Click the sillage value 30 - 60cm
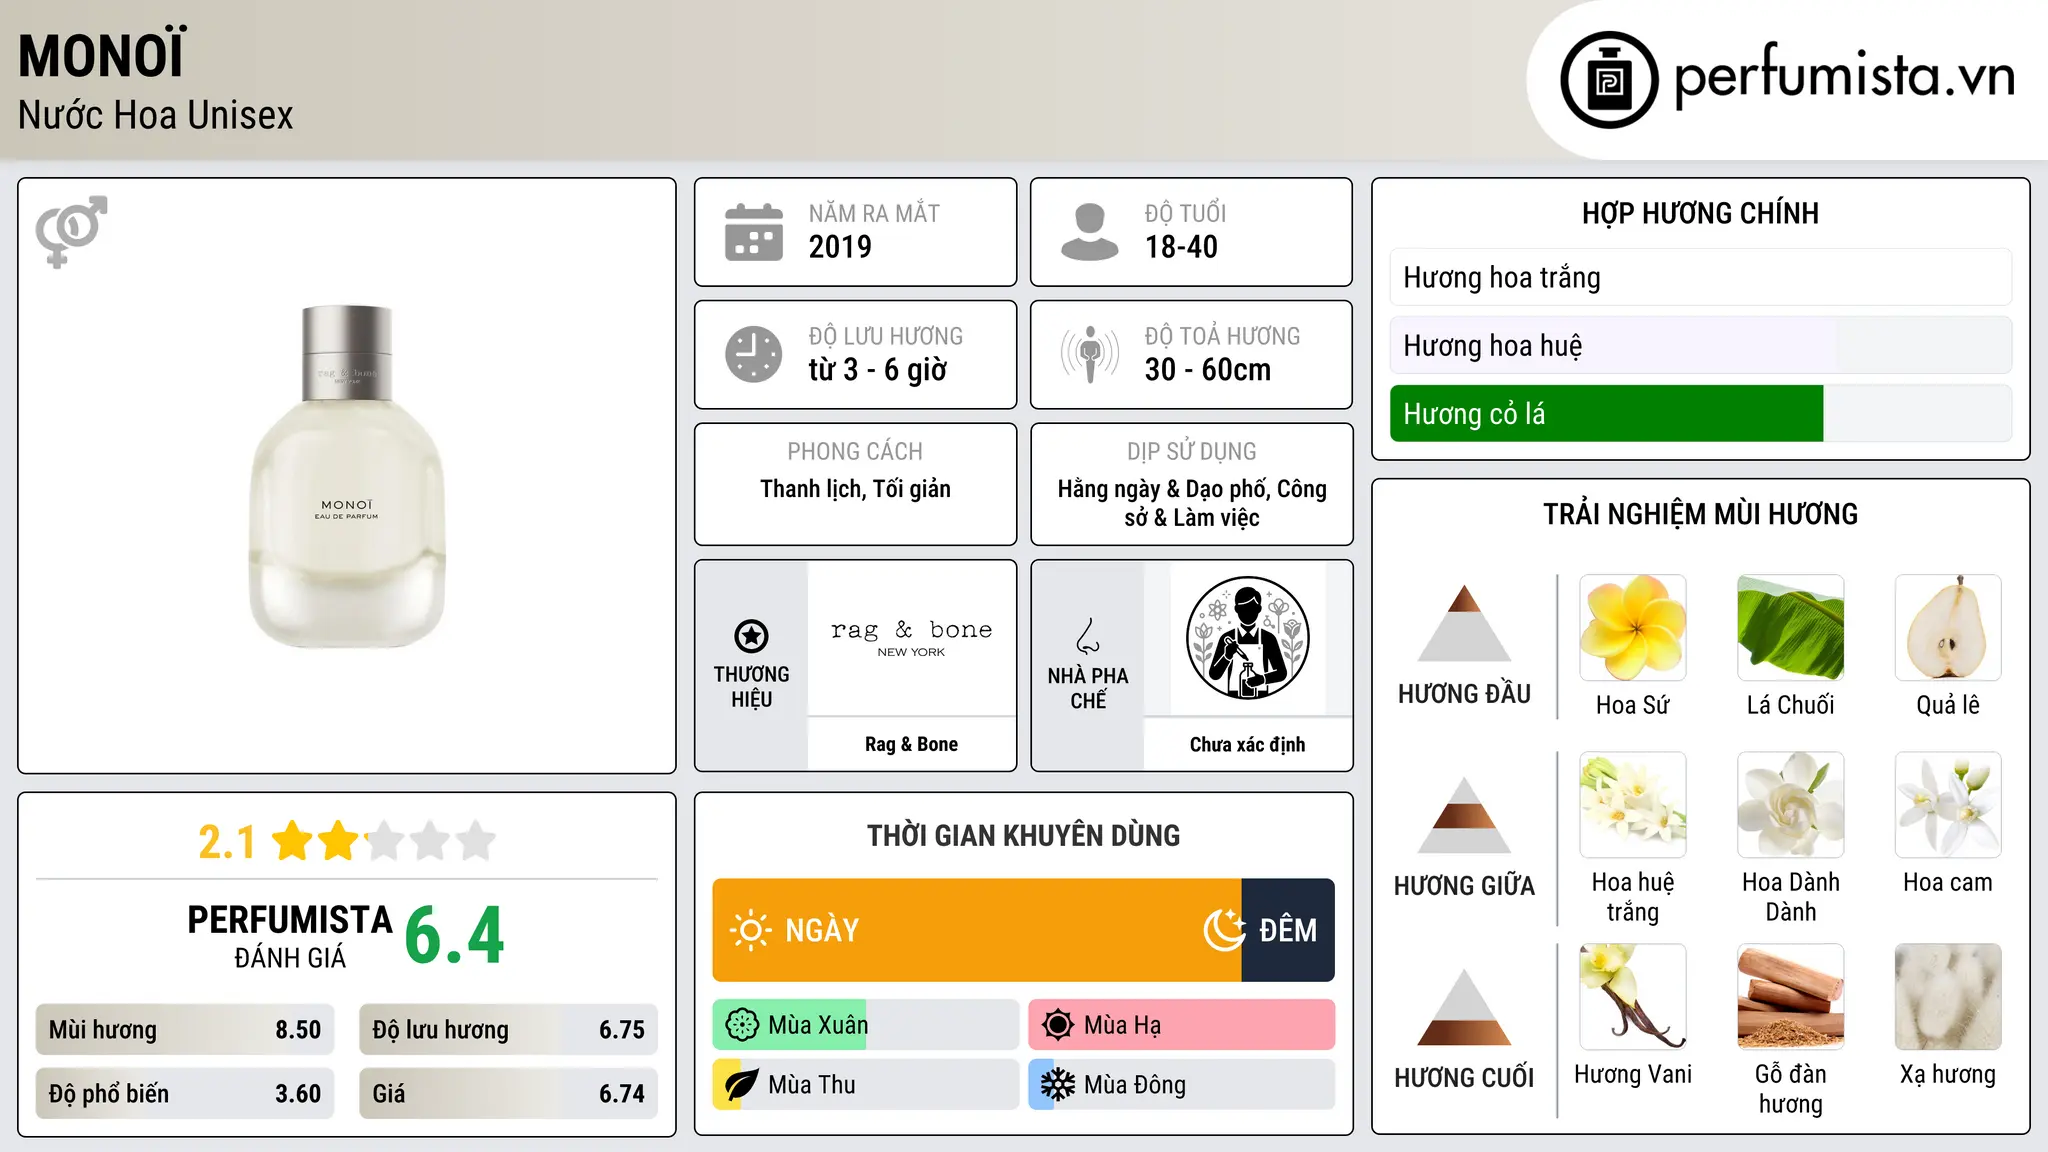This screenshot has width=2048, height=1152. pyautogui.click(x=1208, y=369)
